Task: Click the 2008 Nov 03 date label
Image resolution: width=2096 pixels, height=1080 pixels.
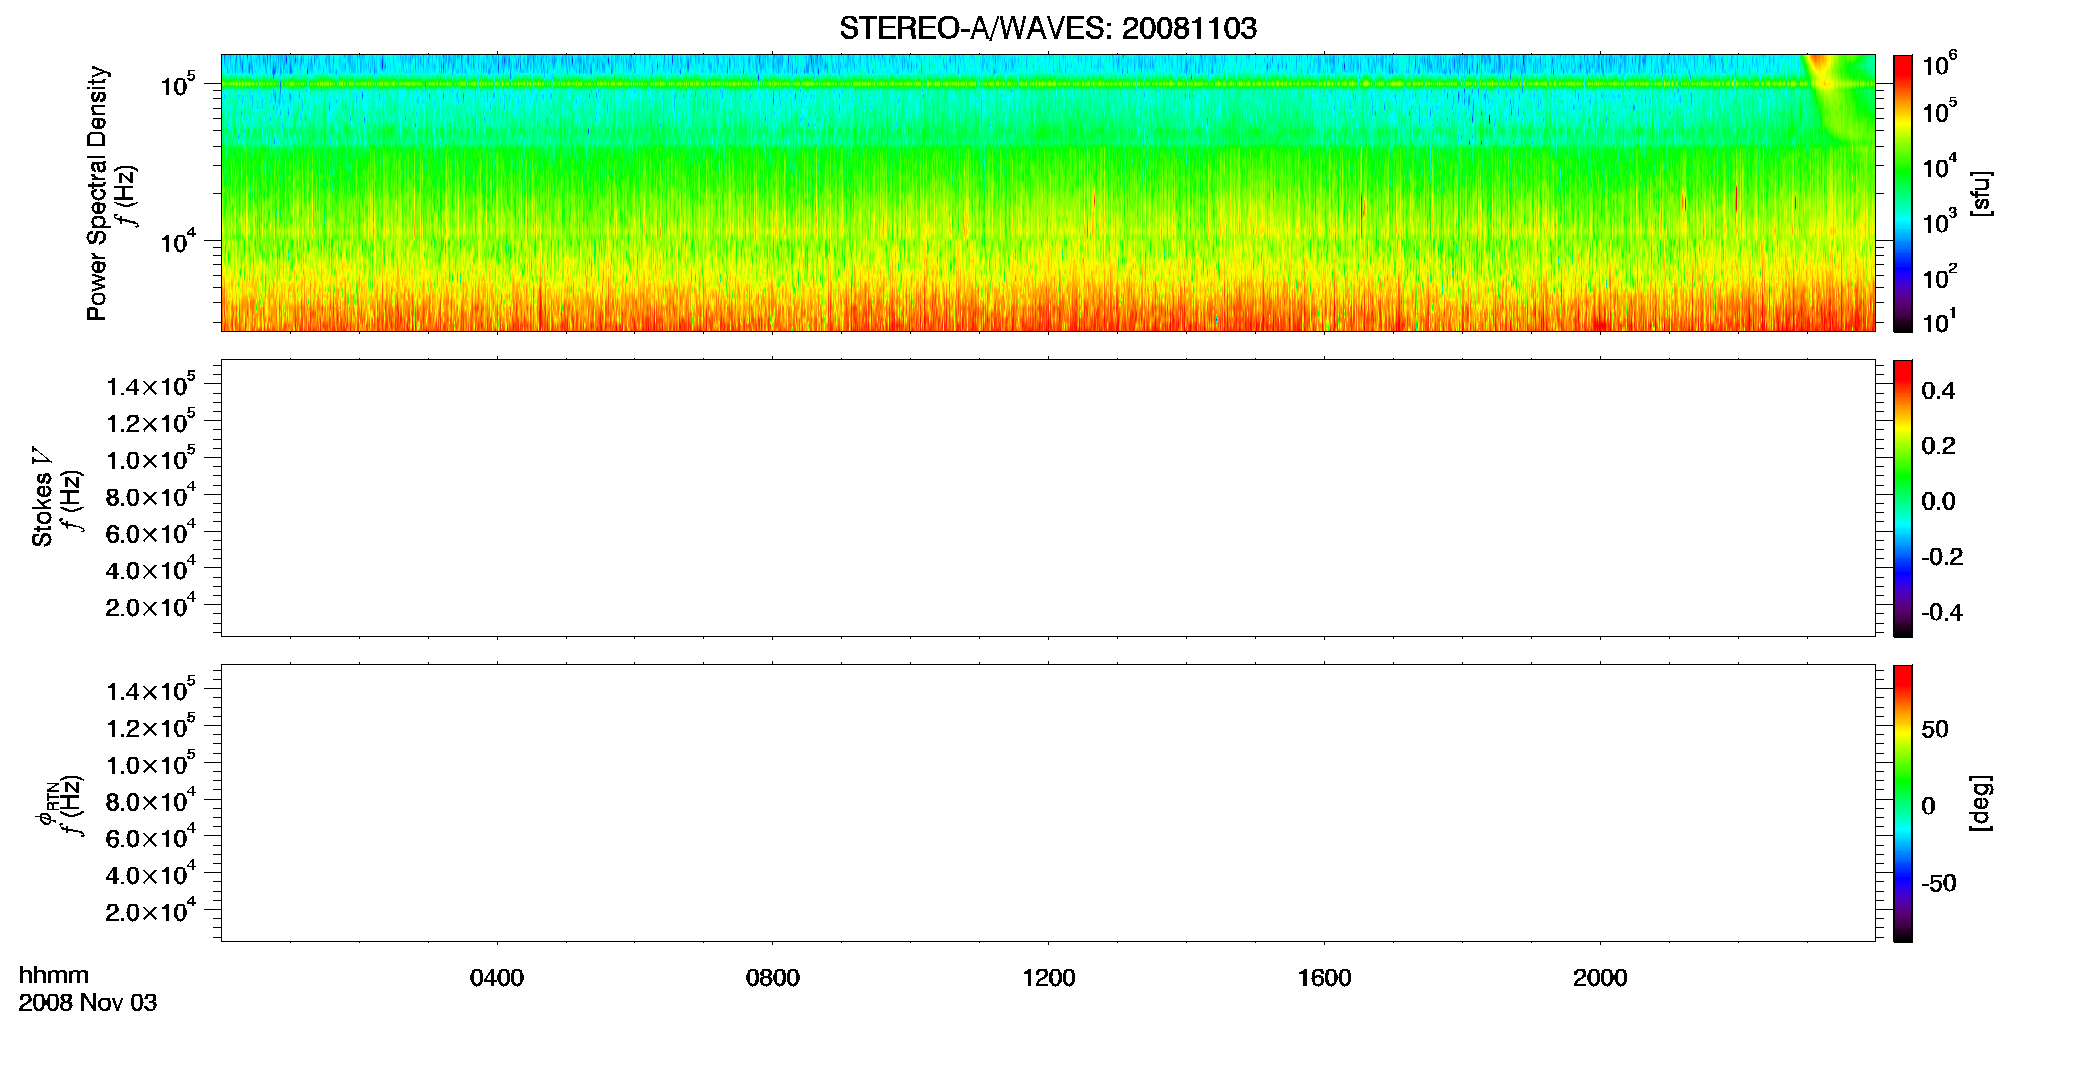Action: [x=88, y=1003]
